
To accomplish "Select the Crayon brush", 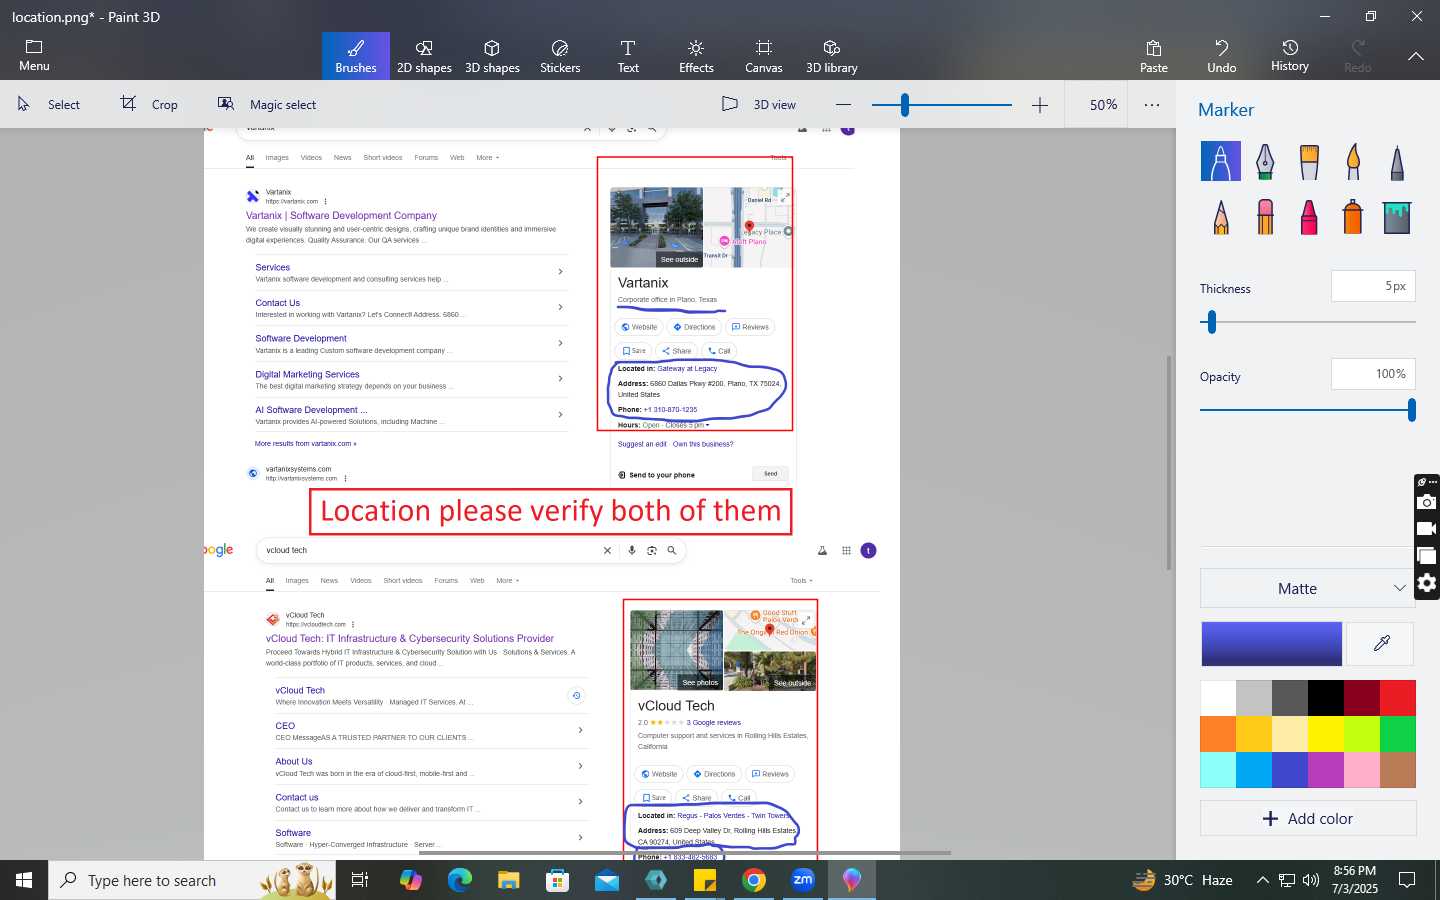I will click(1309, 216).
